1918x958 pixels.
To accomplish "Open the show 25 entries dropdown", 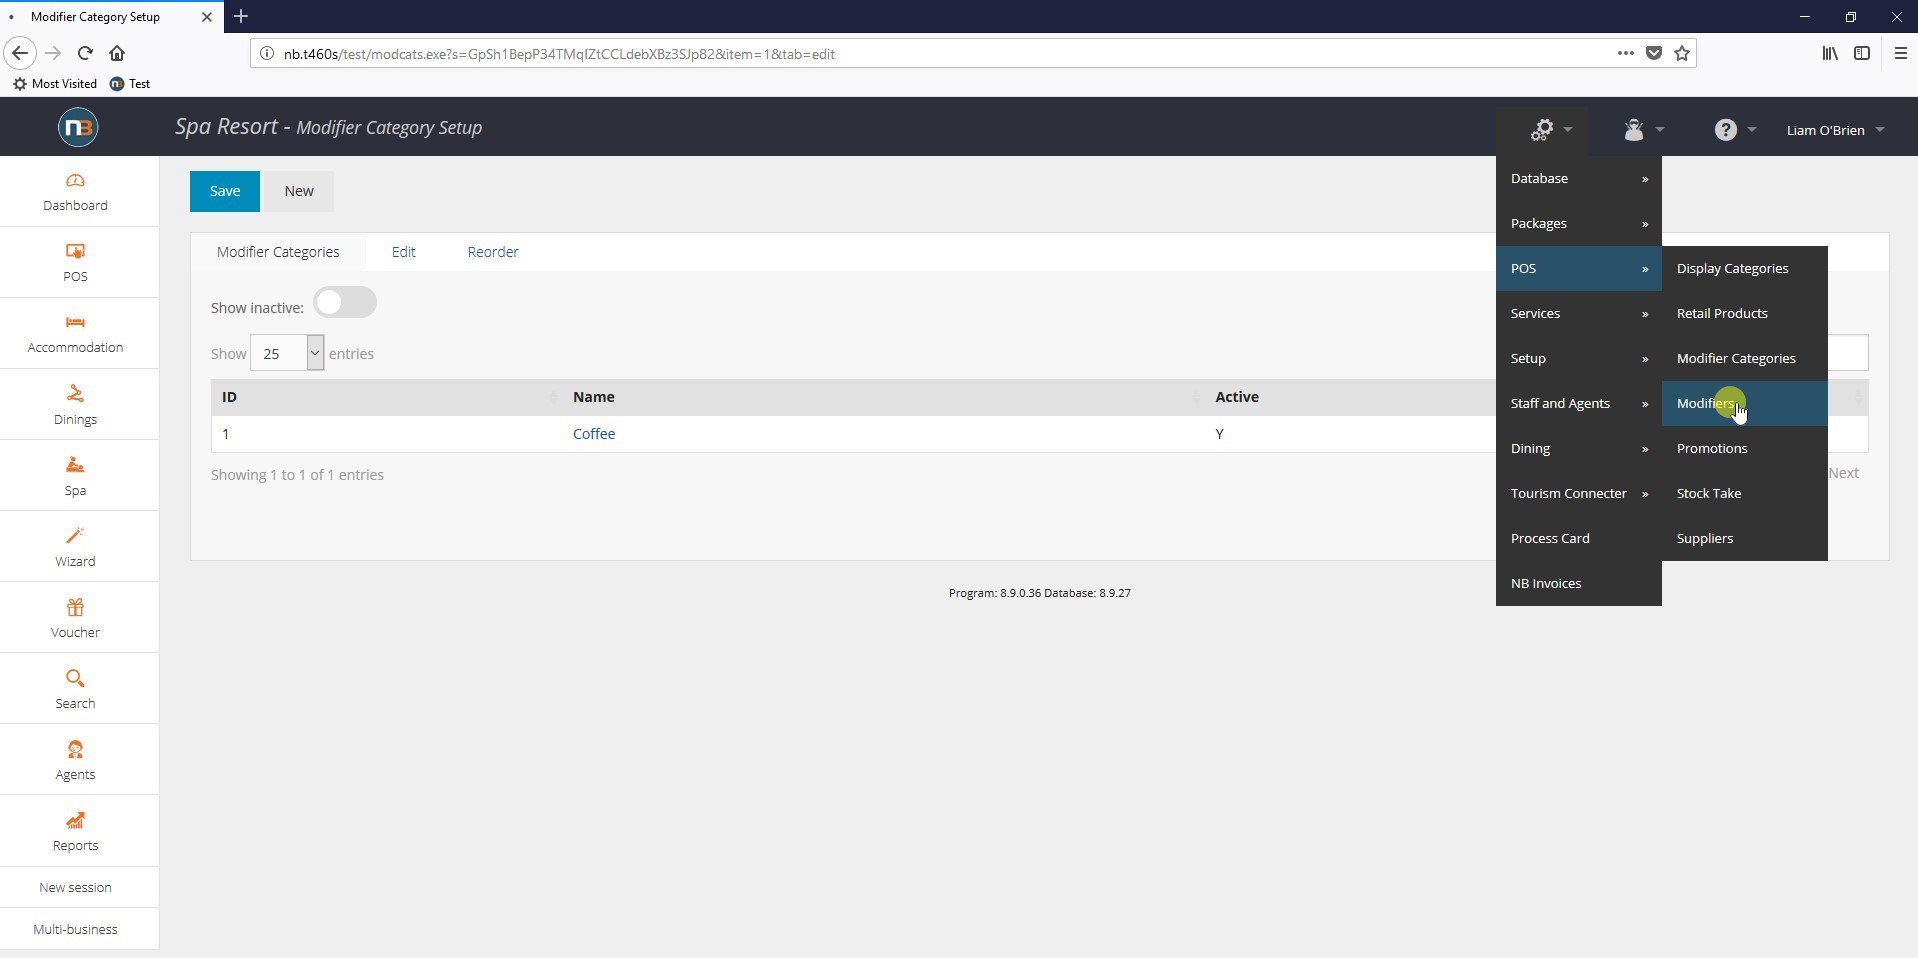I will pyautogui.click(x=287, y=353).
